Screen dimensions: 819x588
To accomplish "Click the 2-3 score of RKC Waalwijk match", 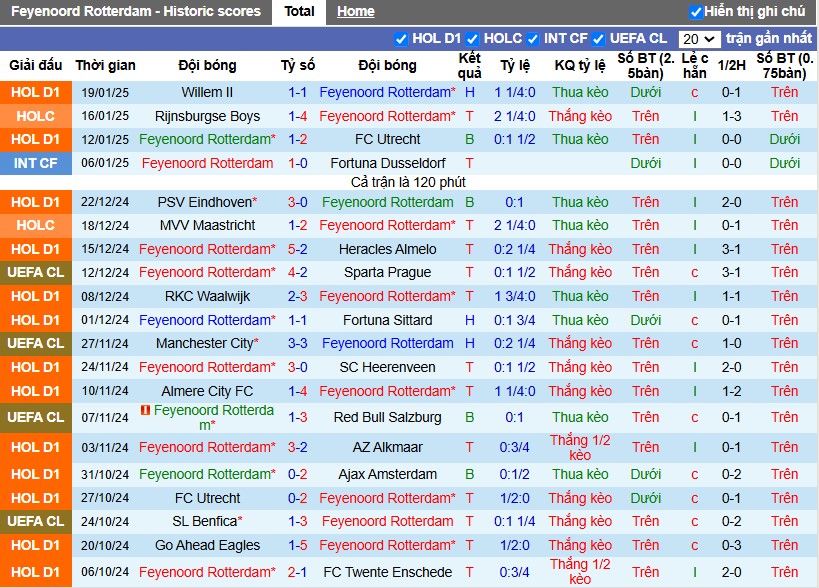I will coord(298,297).
